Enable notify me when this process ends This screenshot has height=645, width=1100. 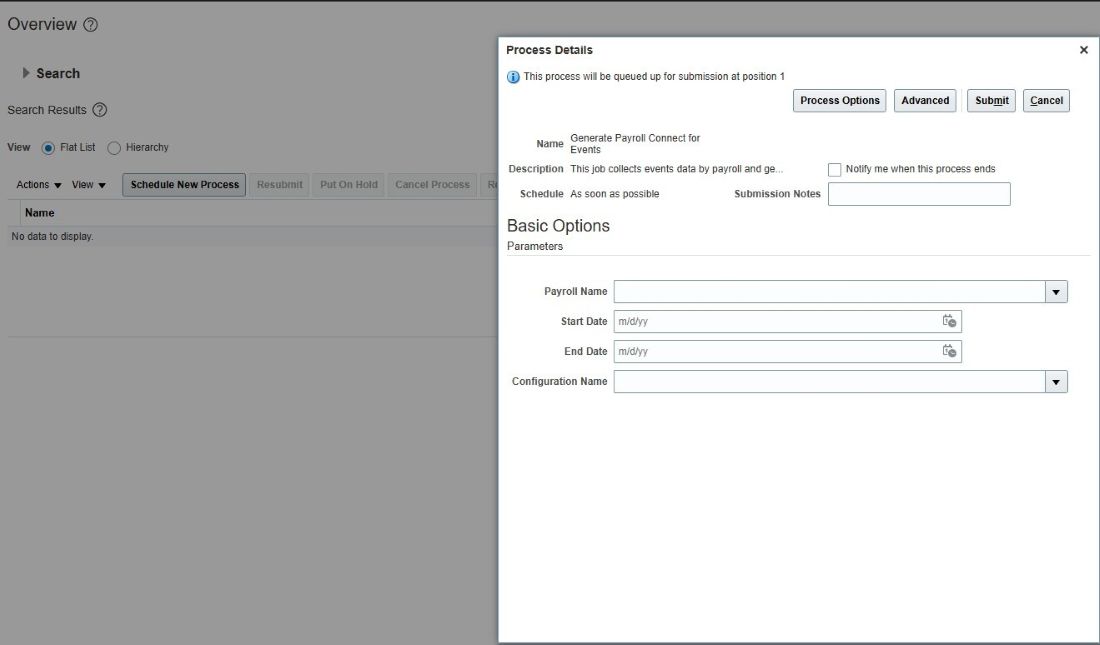coord(835,169)
